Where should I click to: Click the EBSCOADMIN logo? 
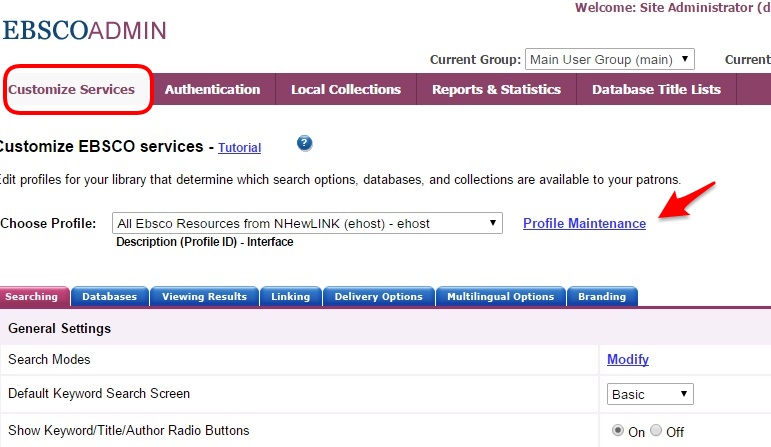coord(85,30)
